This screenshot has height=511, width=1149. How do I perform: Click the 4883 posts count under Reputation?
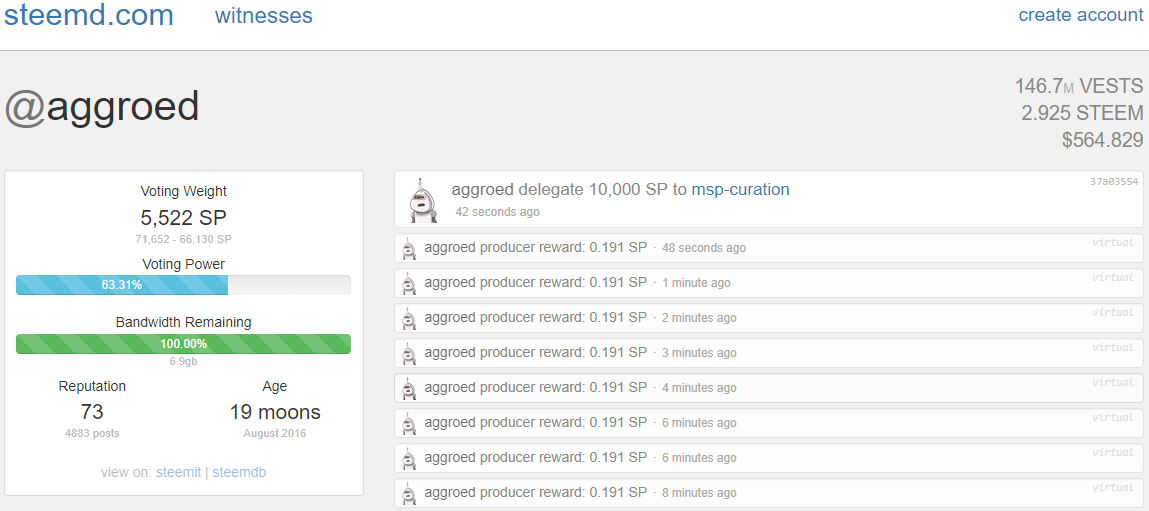pos(92,433)
